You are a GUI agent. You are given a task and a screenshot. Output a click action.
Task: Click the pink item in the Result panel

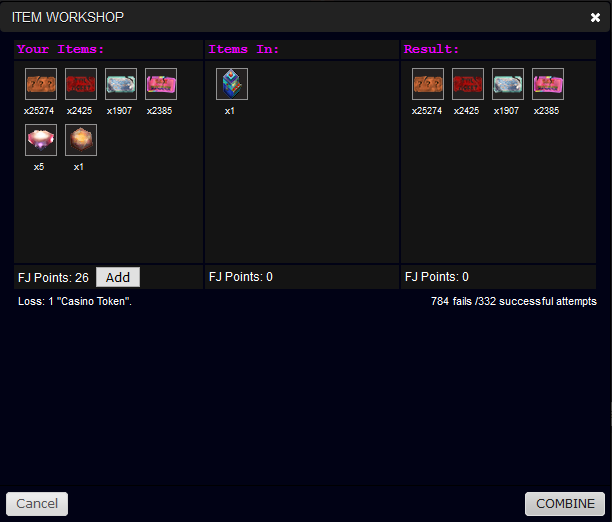(548, 84)
